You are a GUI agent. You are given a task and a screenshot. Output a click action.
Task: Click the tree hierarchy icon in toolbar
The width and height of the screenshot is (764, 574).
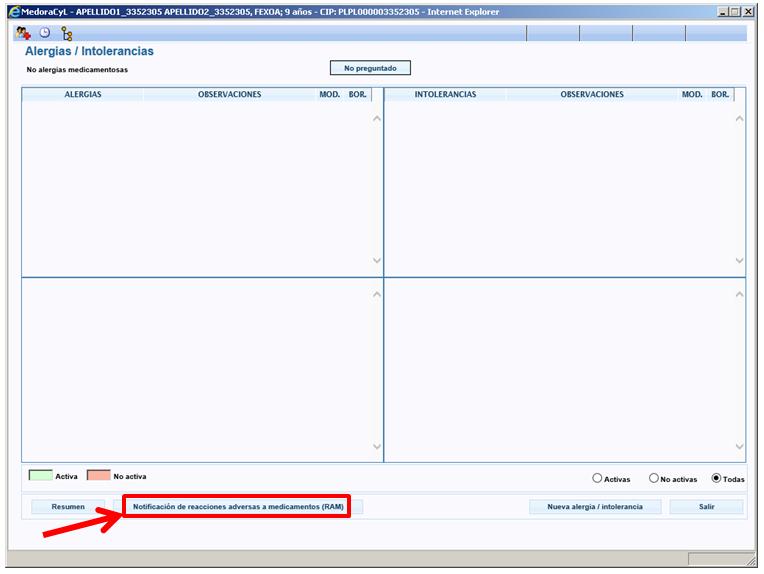(67, 33)
